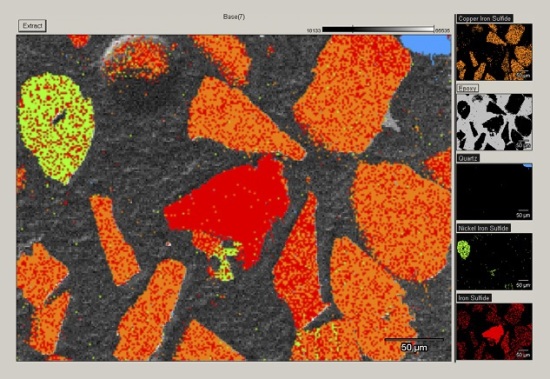The height and width of the screenshot is (379, 550).
Task: Click the blue quartz region in map
Action: click(x=425, y=46)
